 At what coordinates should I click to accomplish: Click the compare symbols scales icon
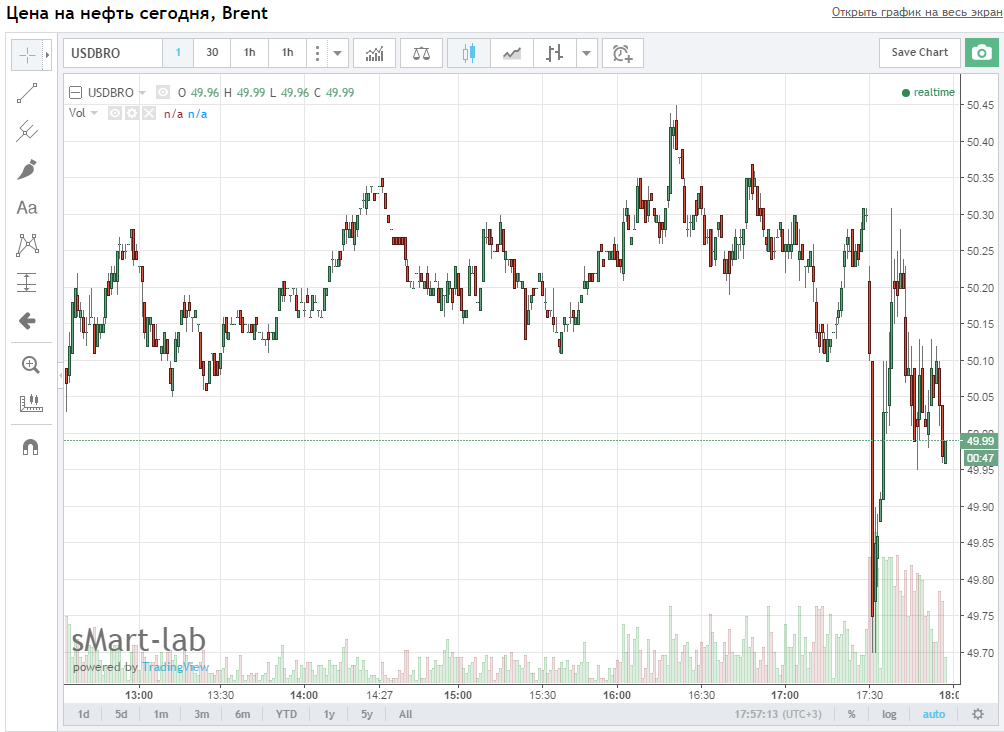click(421, 53)
